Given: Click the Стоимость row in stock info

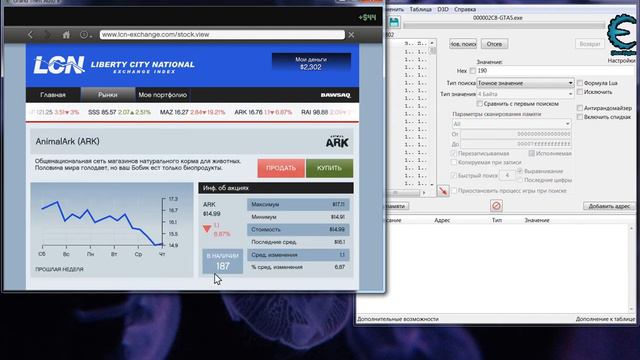Looking at the screenshot, I should (x=298, y=229).
